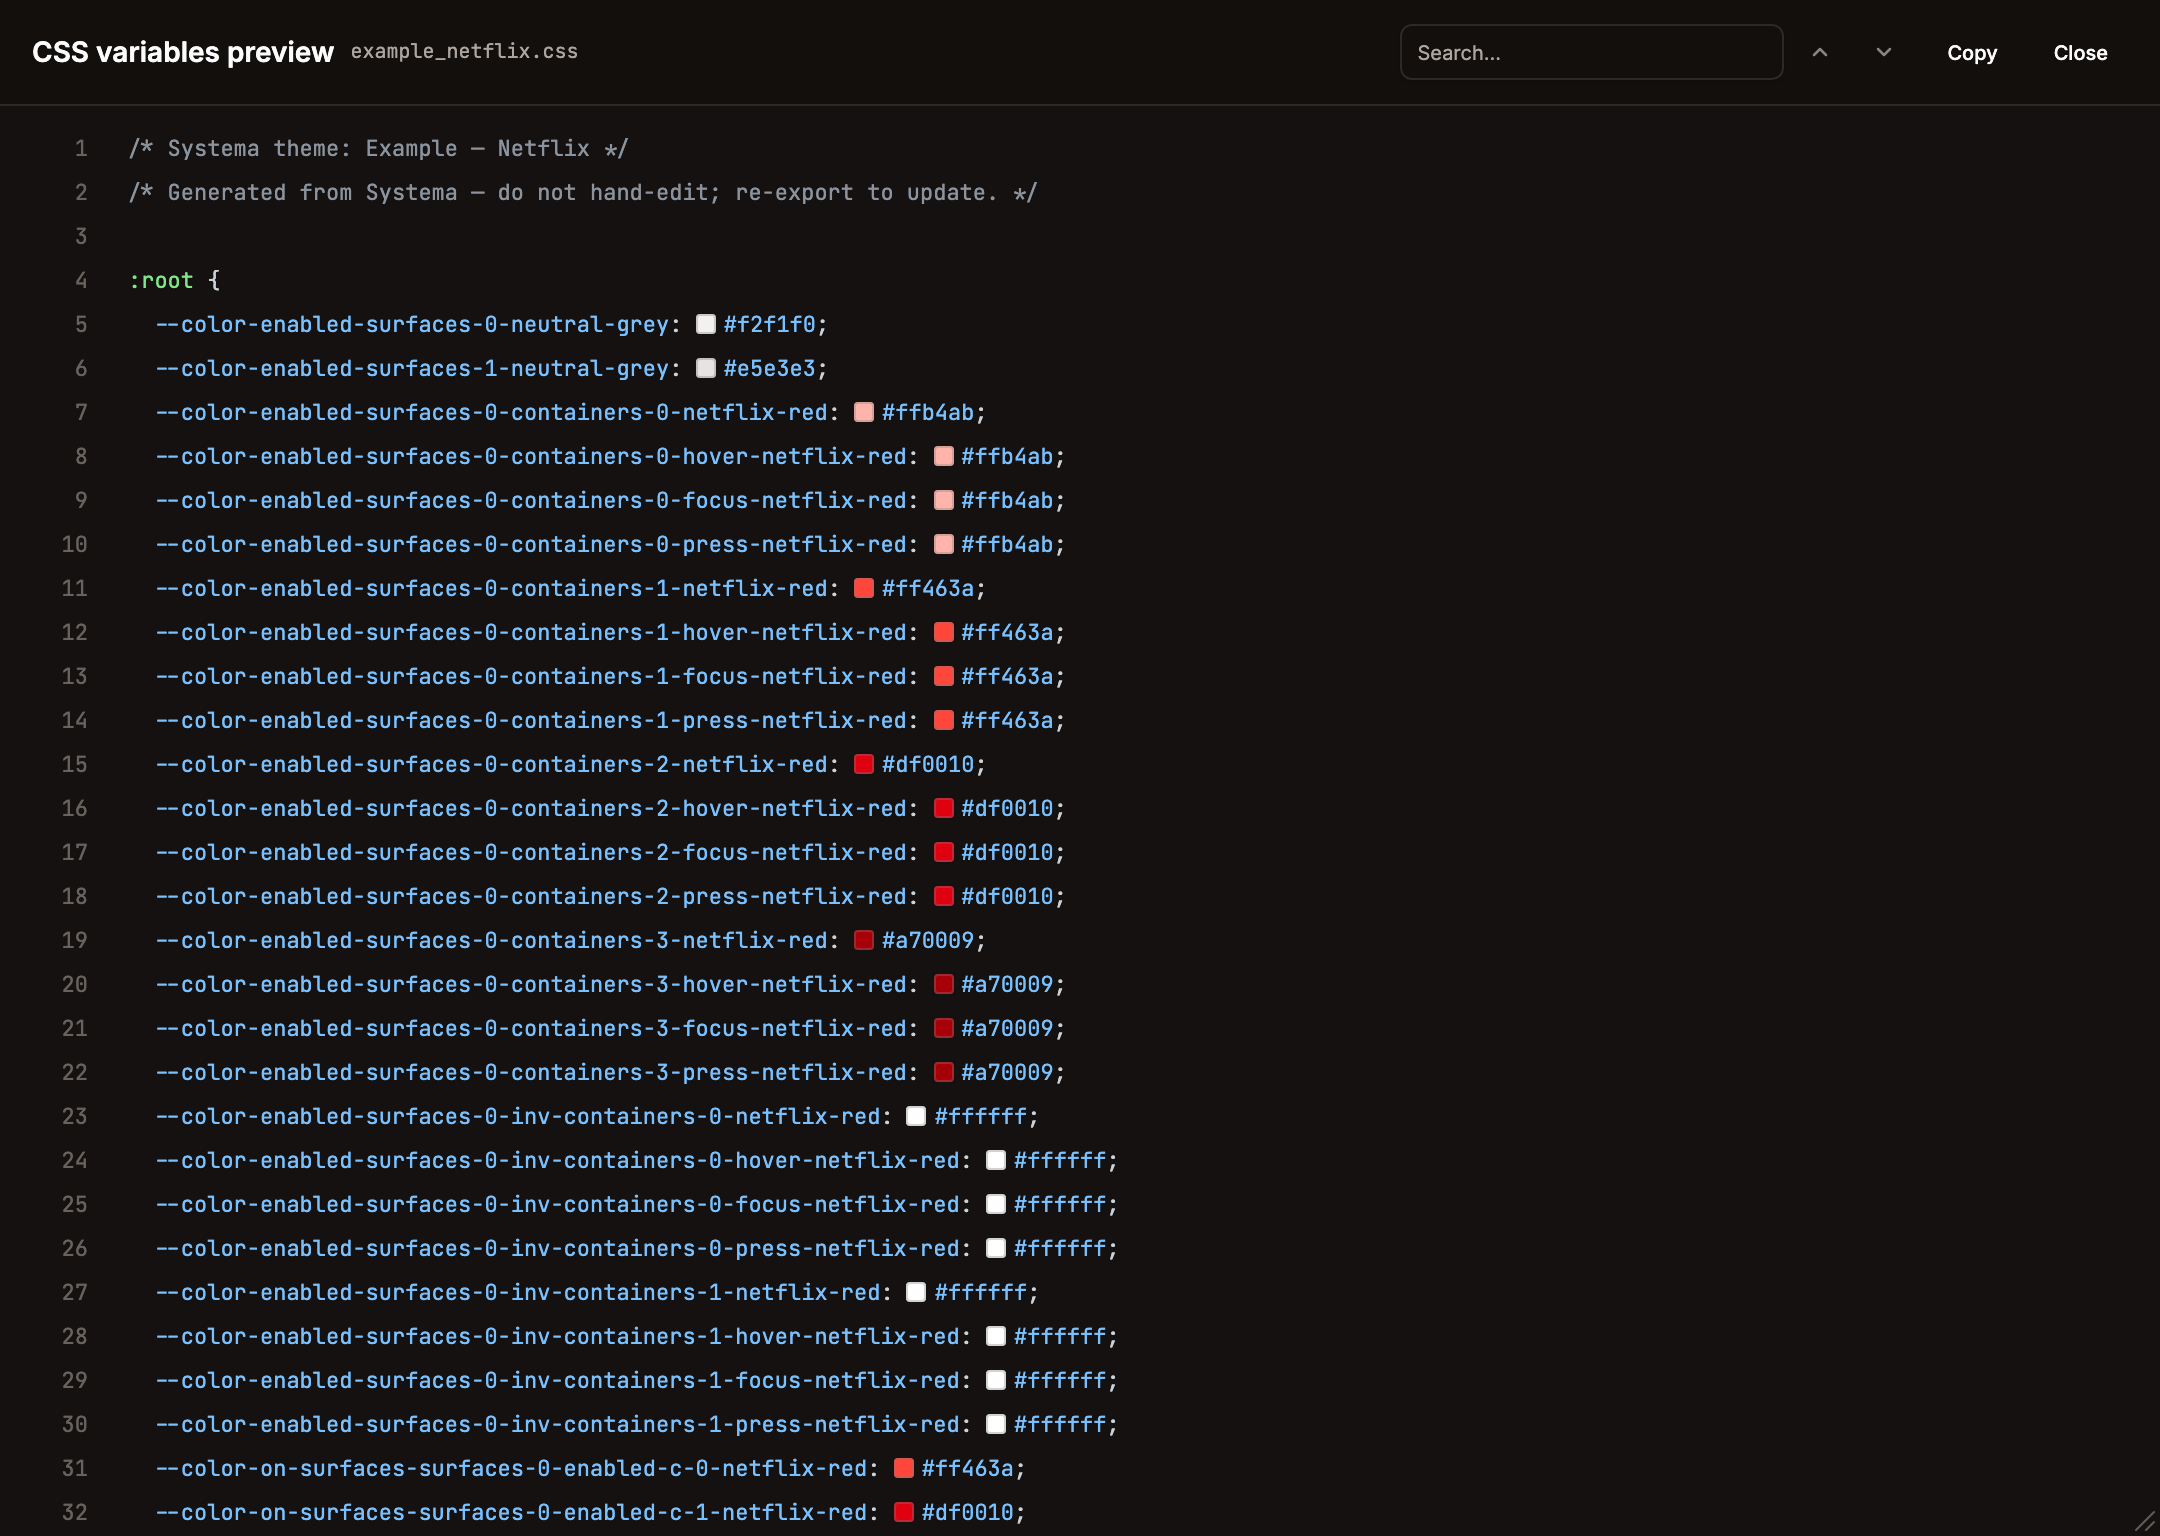Click the #df0010 swatch on line 15
Viewport: 2160px width, 1536px height.
pos(864,764)
